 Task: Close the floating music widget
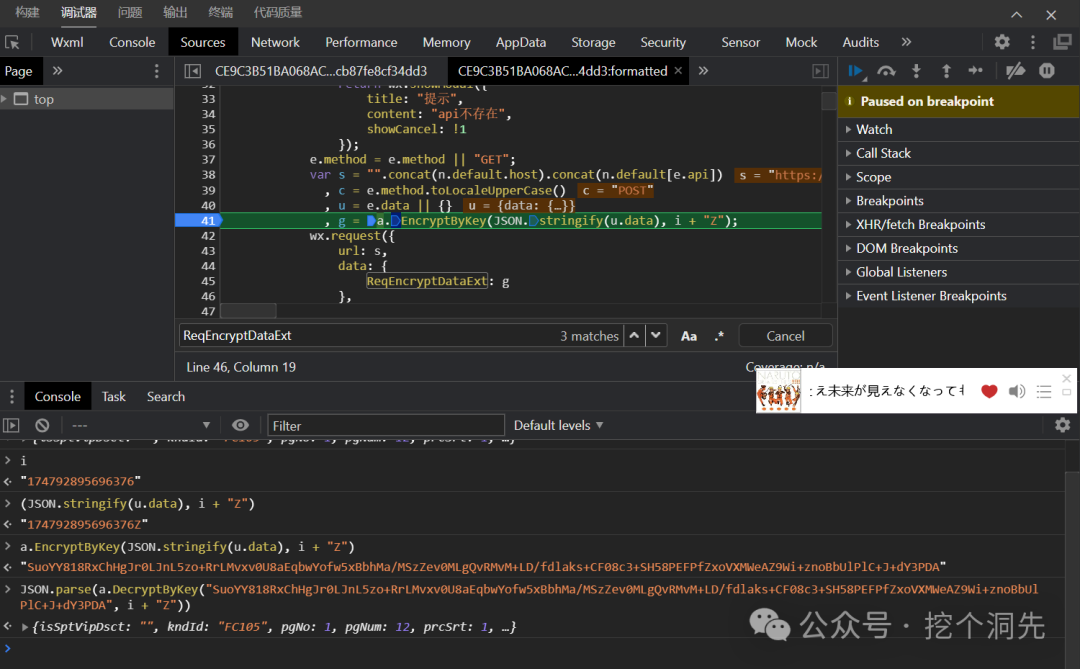[x=1067, y=378]
